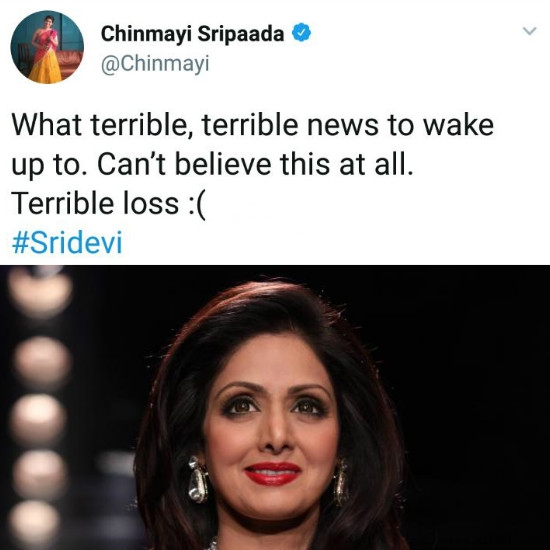Click the left earring in the photo
This screenshot has width=550, height=550.
pyautogui.click(x=198, y=479)
